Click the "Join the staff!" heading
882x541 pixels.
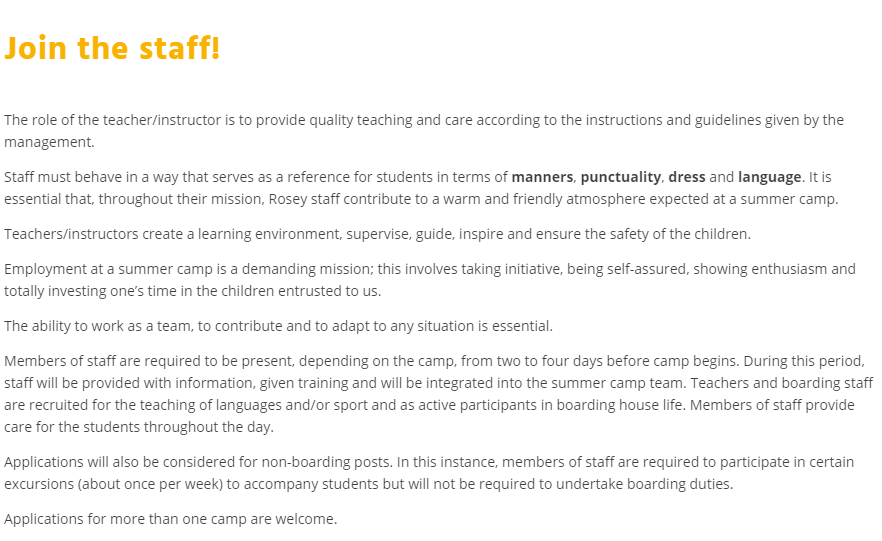tap(112, 48)
